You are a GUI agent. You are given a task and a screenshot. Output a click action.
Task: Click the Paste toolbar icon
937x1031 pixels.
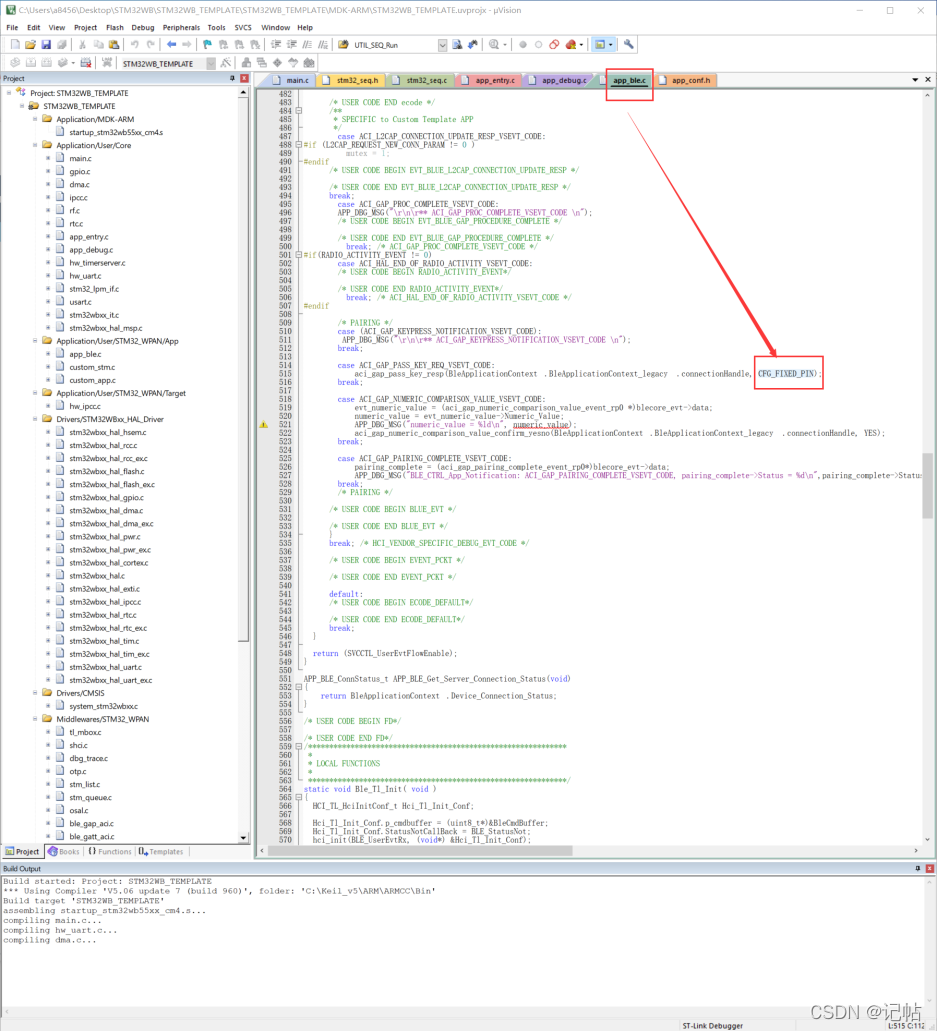point(114,45)
